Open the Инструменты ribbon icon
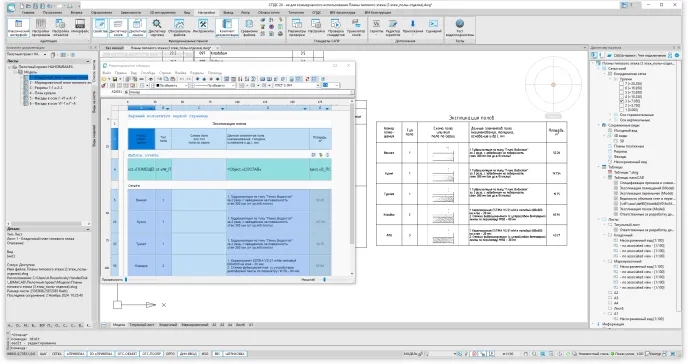 pyautogui.click(x=203, y=27)
